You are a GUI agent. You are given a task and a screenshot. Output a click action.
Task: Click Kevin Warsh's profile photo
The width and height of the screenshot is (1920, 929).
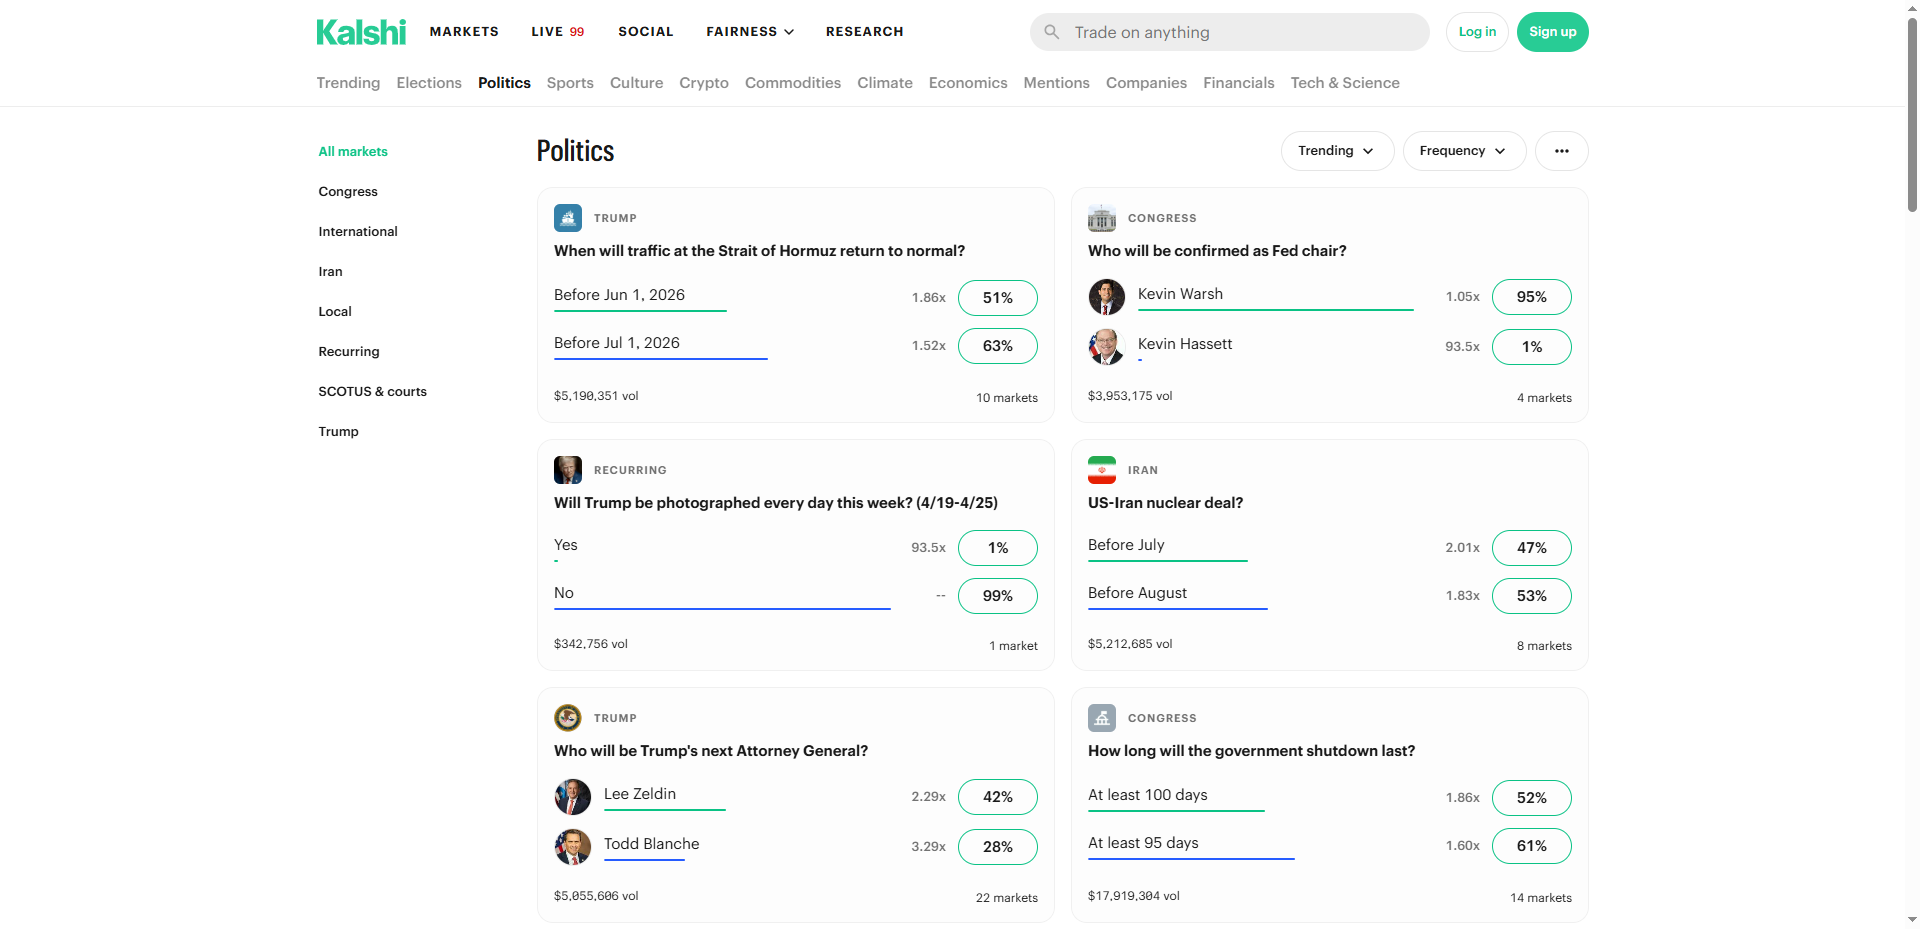[x=1107, y=297]
